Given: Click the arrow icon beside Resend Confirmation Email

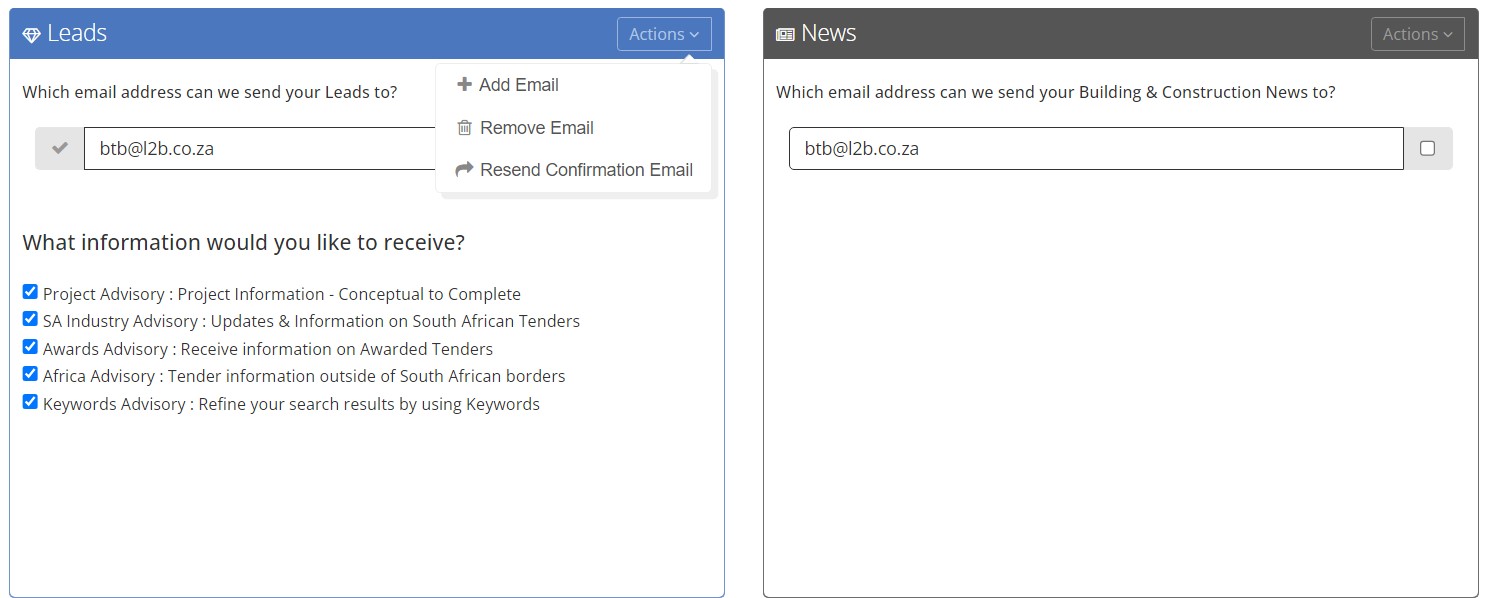Looking at the screenshot, I should pos(464,170).
